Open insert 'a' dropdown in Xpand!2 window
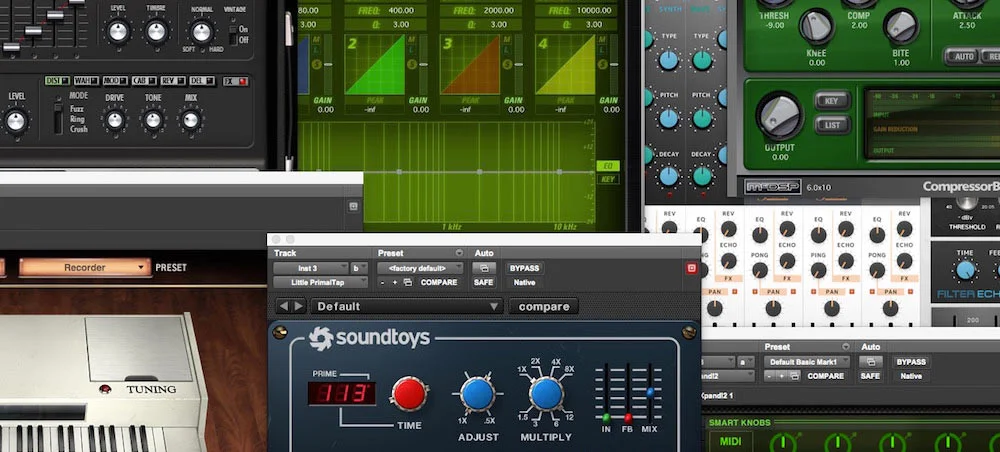This screenshot has width=1000, height=452. [746, 362]
